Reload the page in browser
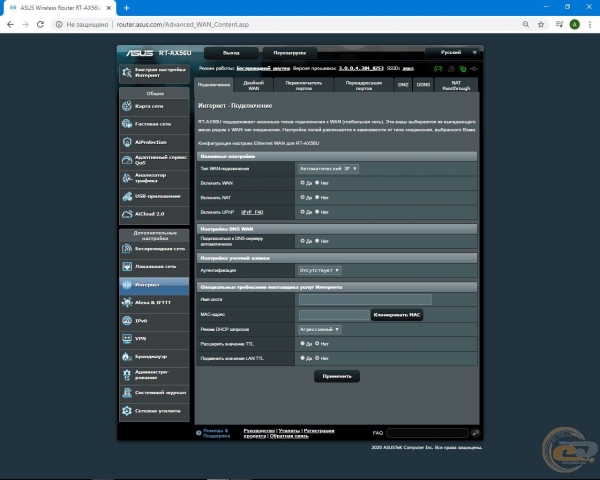The image size is (600, 480). point(40,24)
